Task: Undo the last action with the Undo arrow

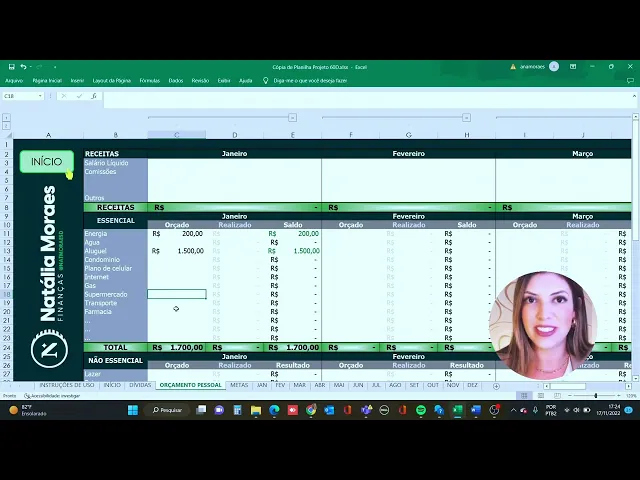Action: 23,67
